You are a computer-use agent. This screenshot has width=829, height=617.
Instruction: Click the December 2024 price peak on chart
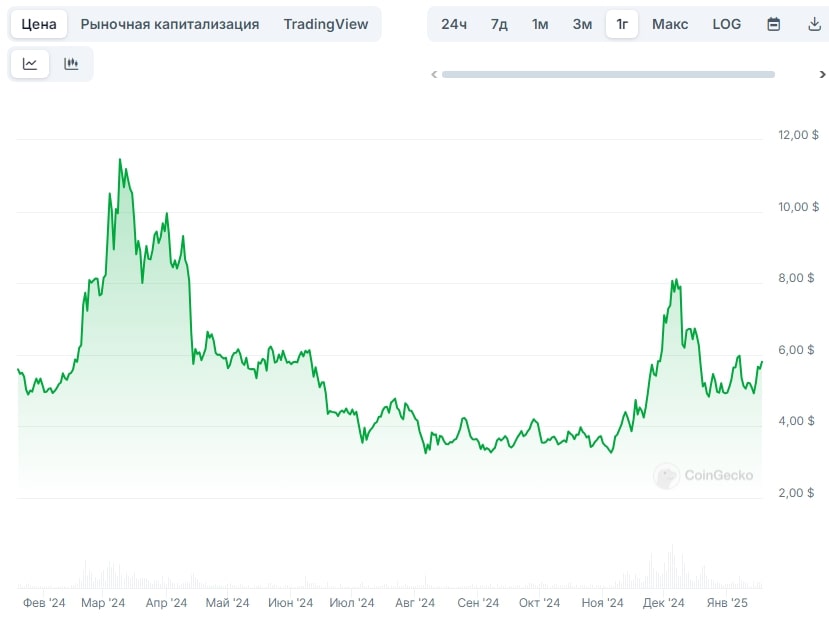pos(676,280)
